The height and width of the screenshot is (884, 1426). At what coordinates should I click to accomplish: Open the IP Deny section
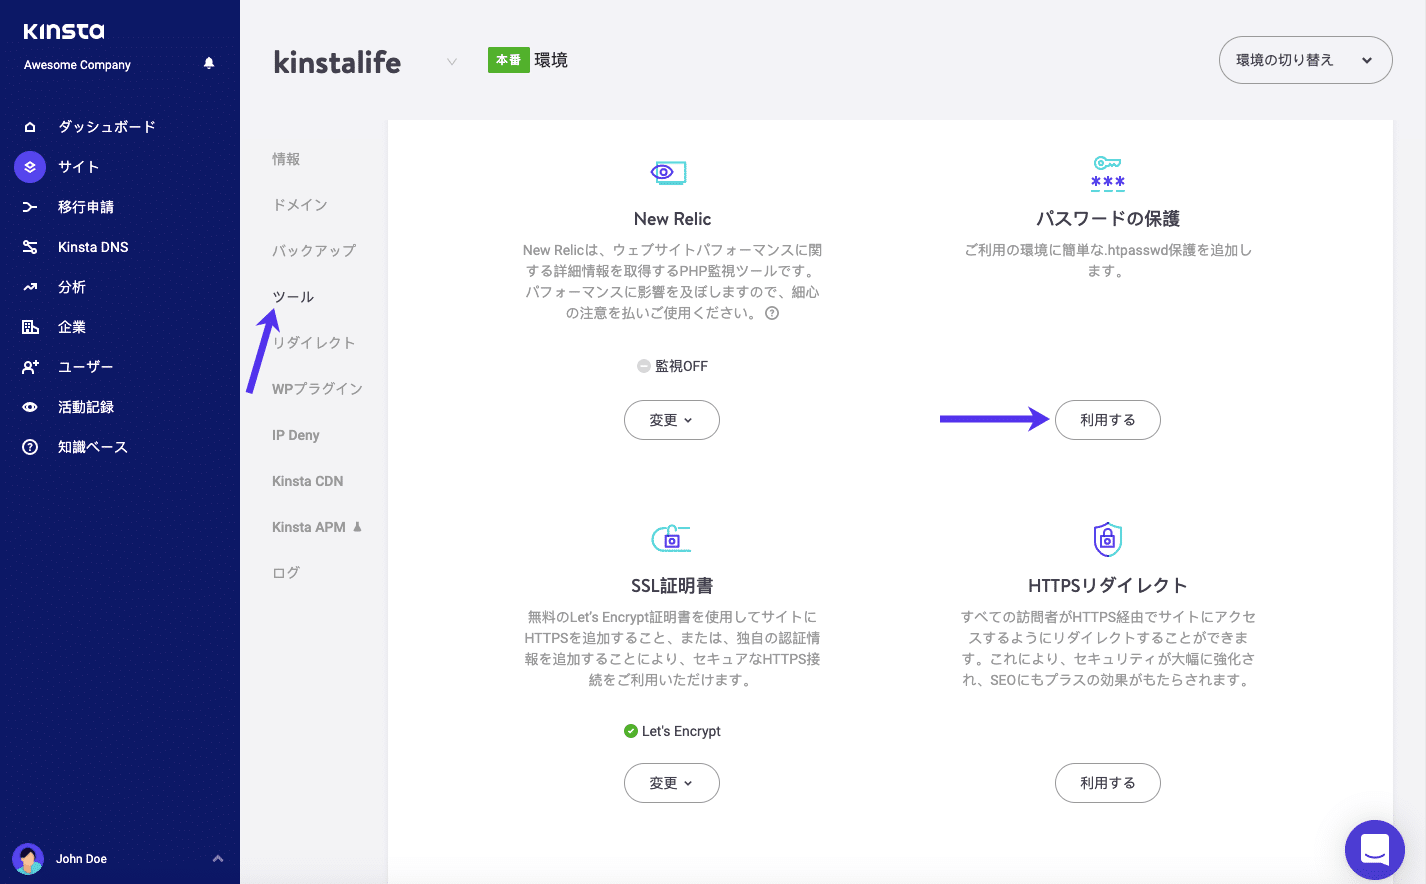pyautogui.click(x=296, y=434)
